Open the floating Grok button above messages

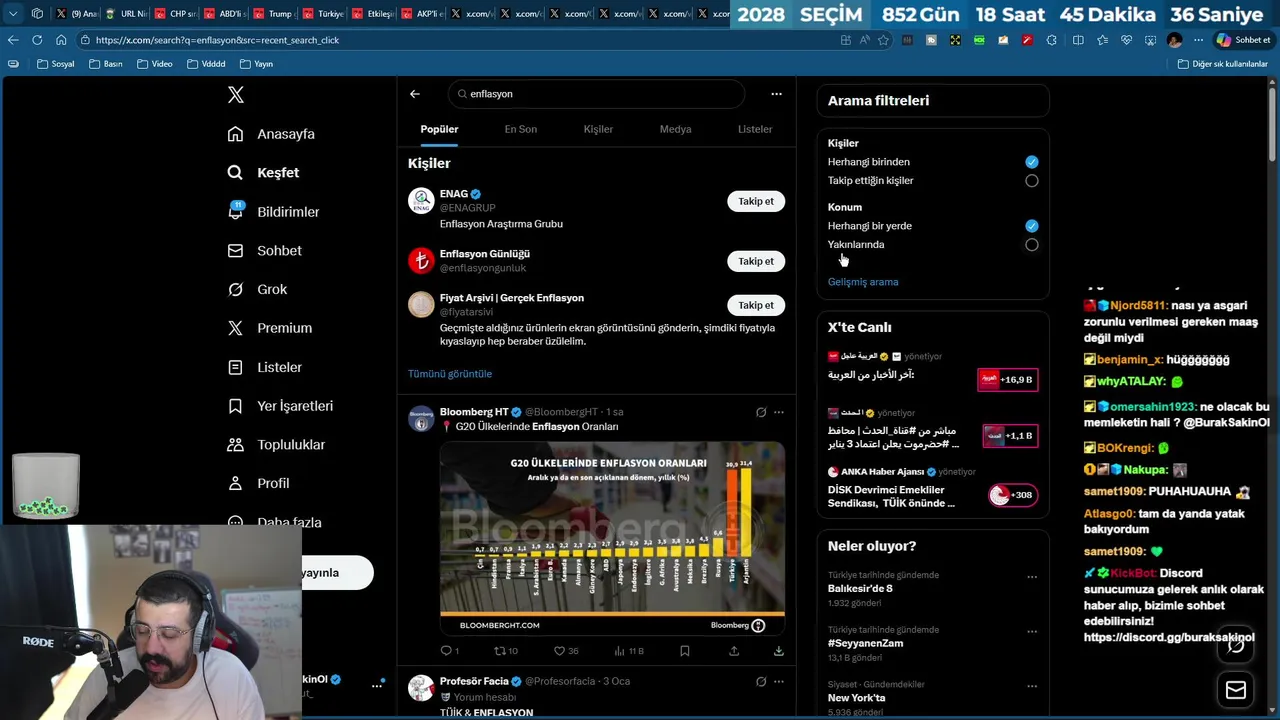coord(1236,646)
